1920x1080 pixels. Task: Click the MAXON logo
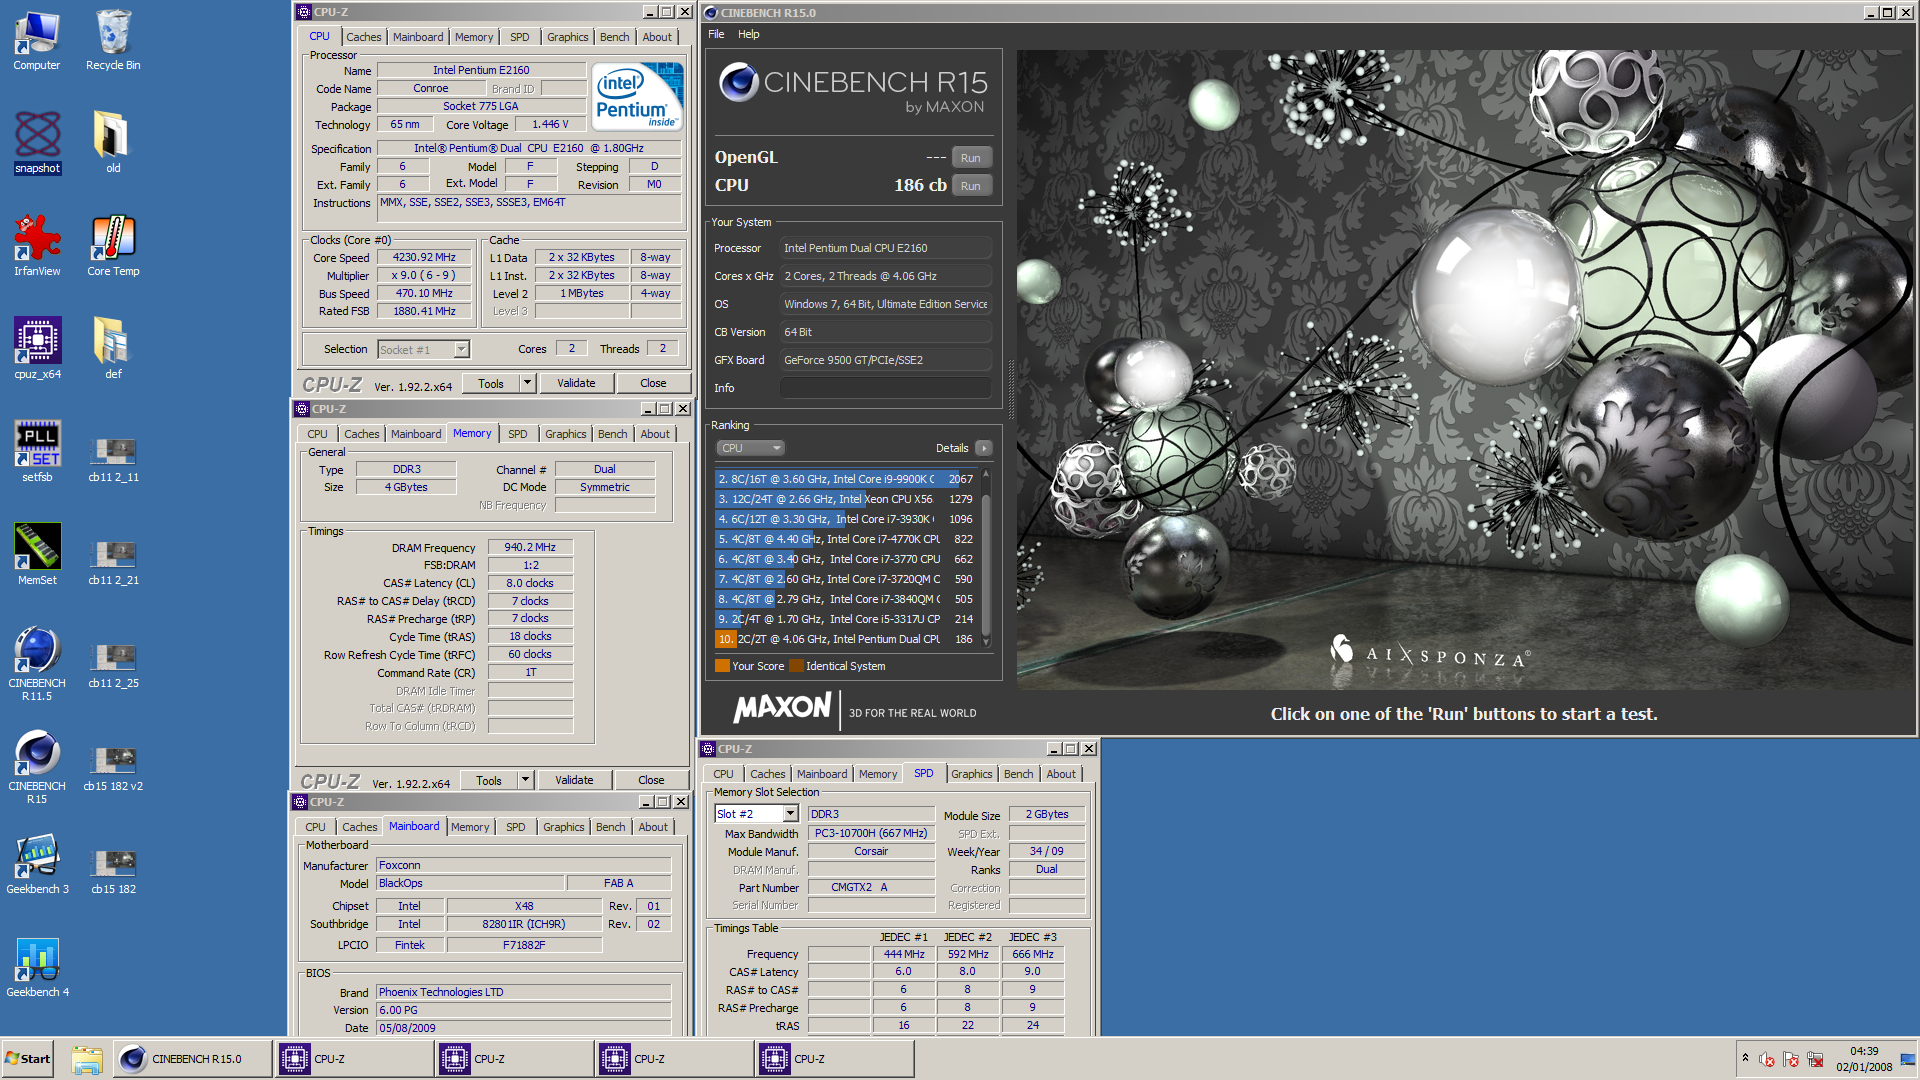coord(782,709)
